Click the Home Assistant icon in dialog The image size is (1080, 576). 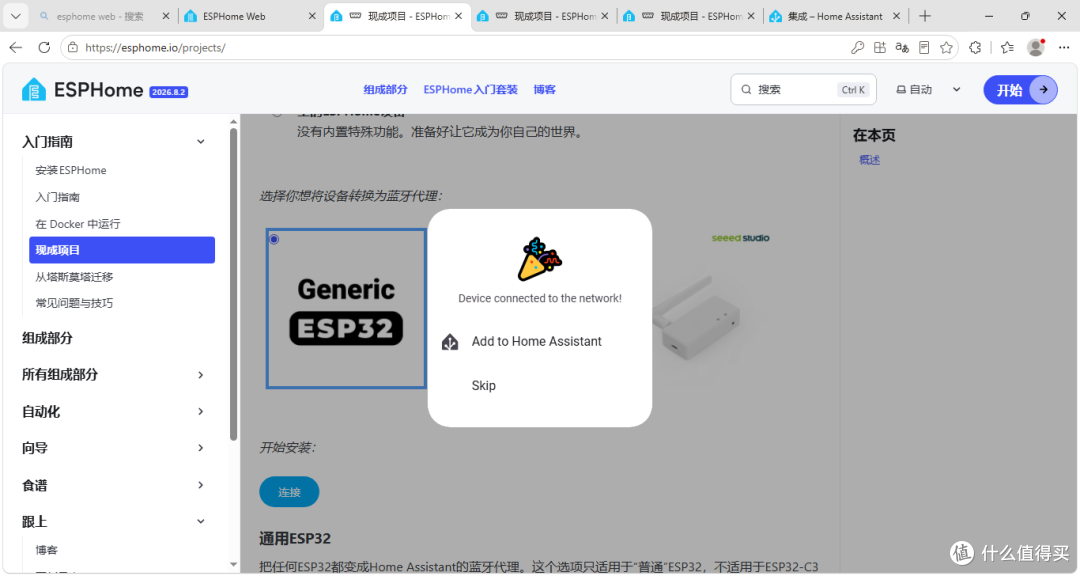coord(450,342)
